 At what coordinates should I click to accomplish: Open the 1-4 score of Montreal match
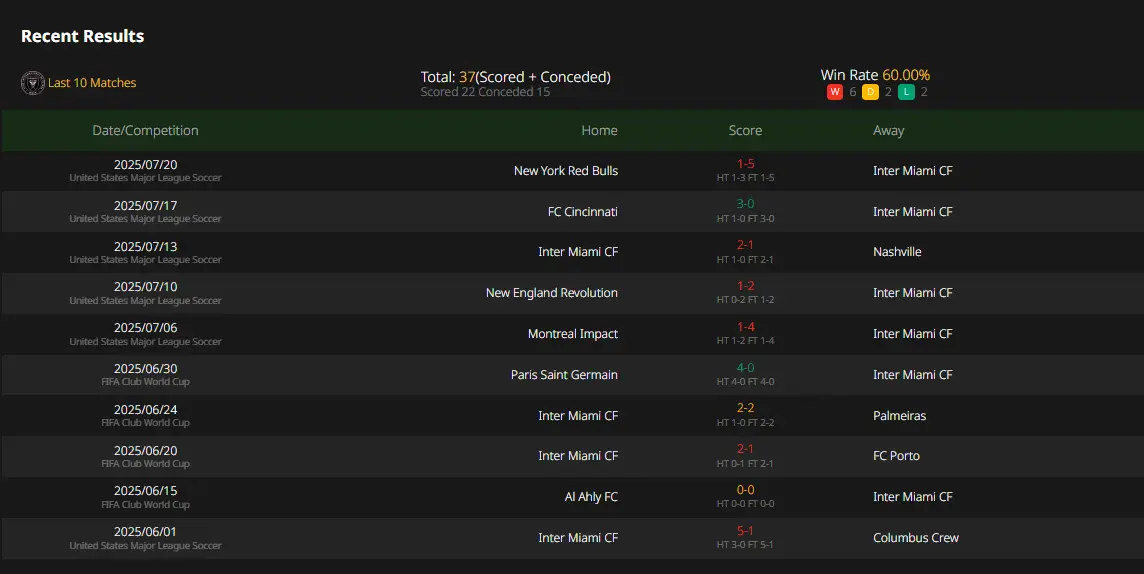coord(745,327)
